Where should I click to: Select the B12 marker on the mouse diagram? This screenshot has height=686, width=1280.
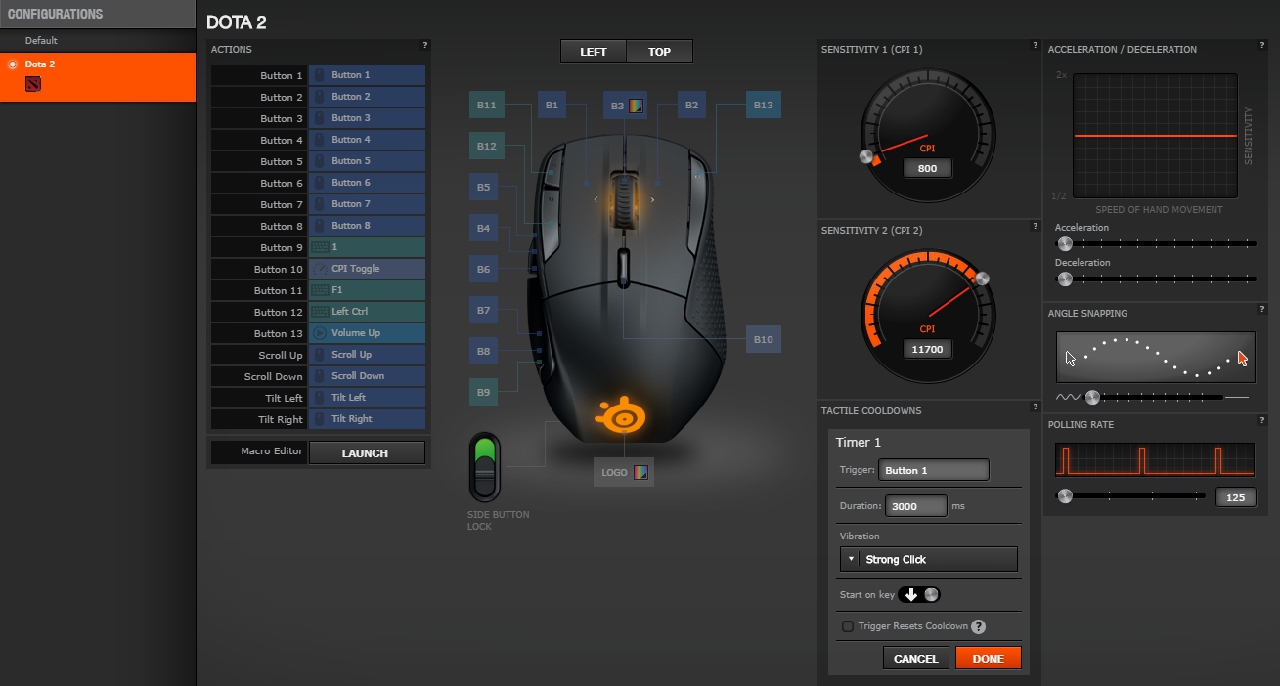(x=487, y=146)
